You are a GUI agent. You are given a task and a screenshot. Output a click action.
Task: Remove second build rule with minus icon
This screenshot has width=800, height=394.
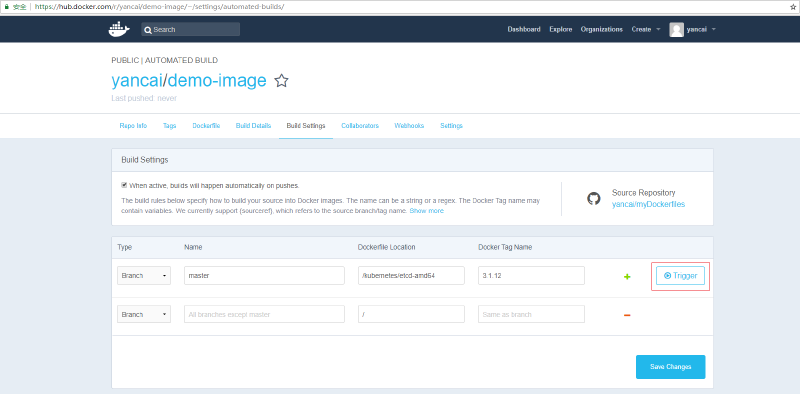click(627, 315)
